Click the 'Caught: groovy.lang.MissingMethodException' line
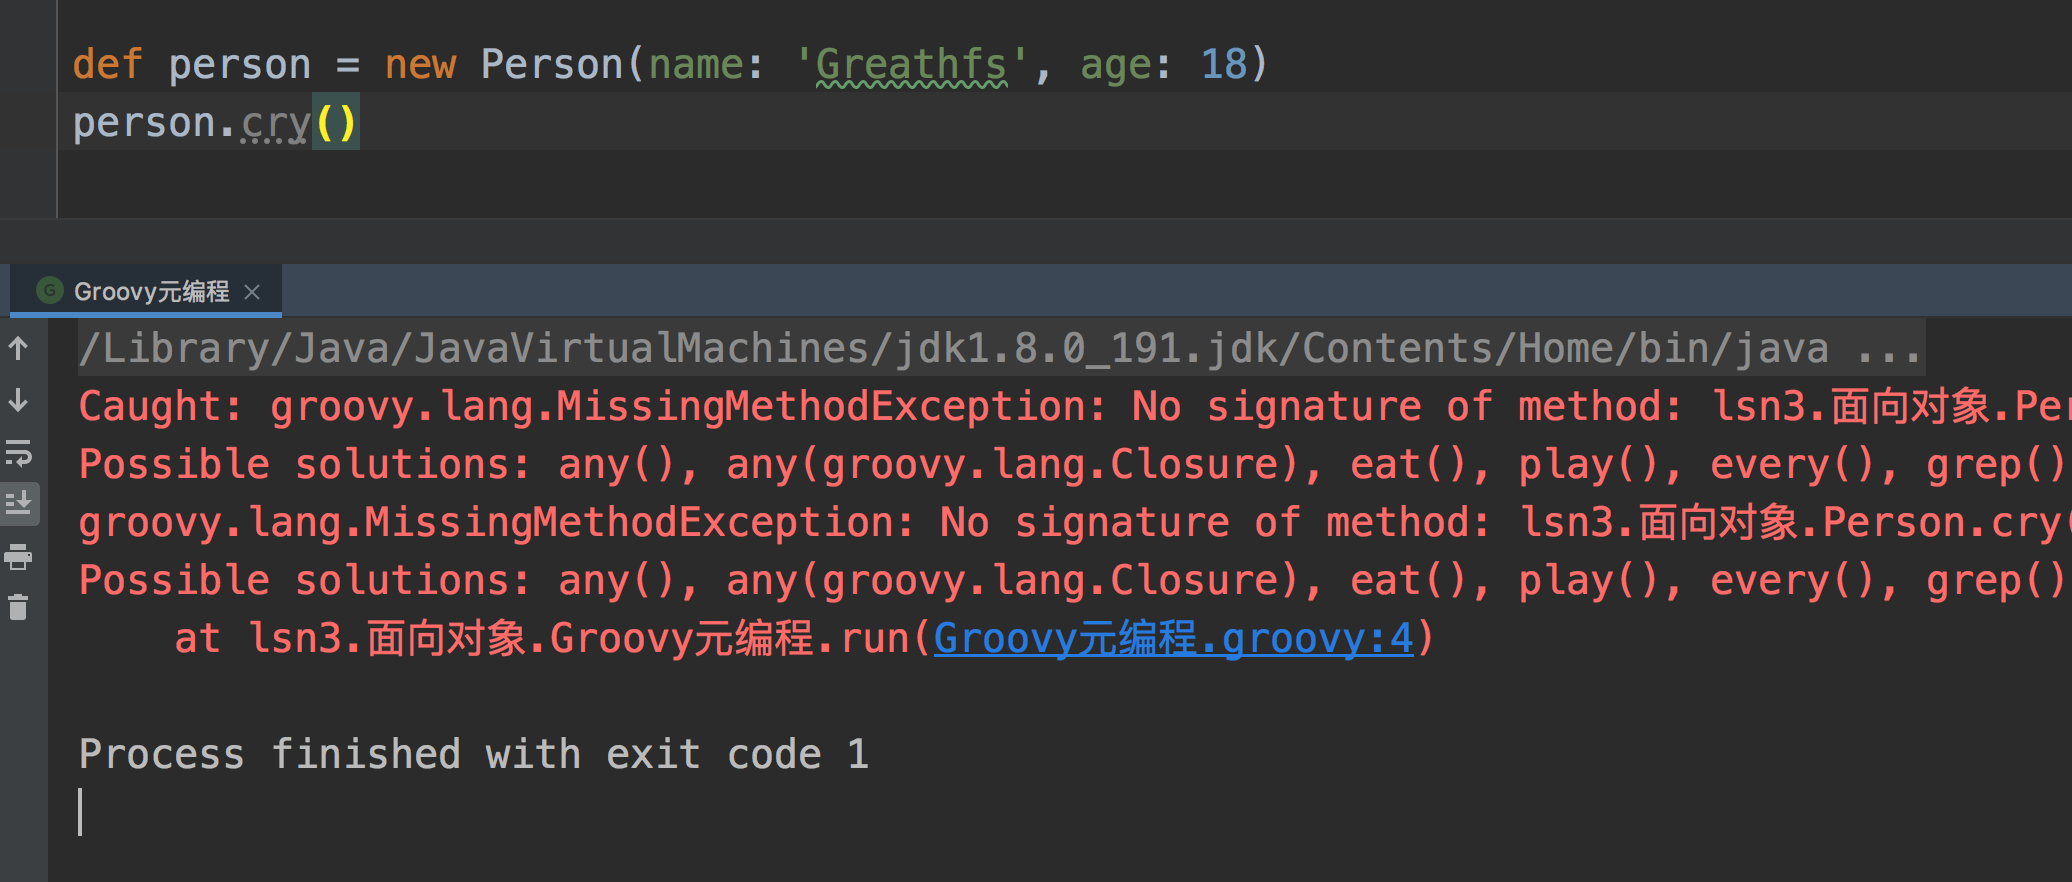Screen dimensions: 2072x882 coord(1074,406)
